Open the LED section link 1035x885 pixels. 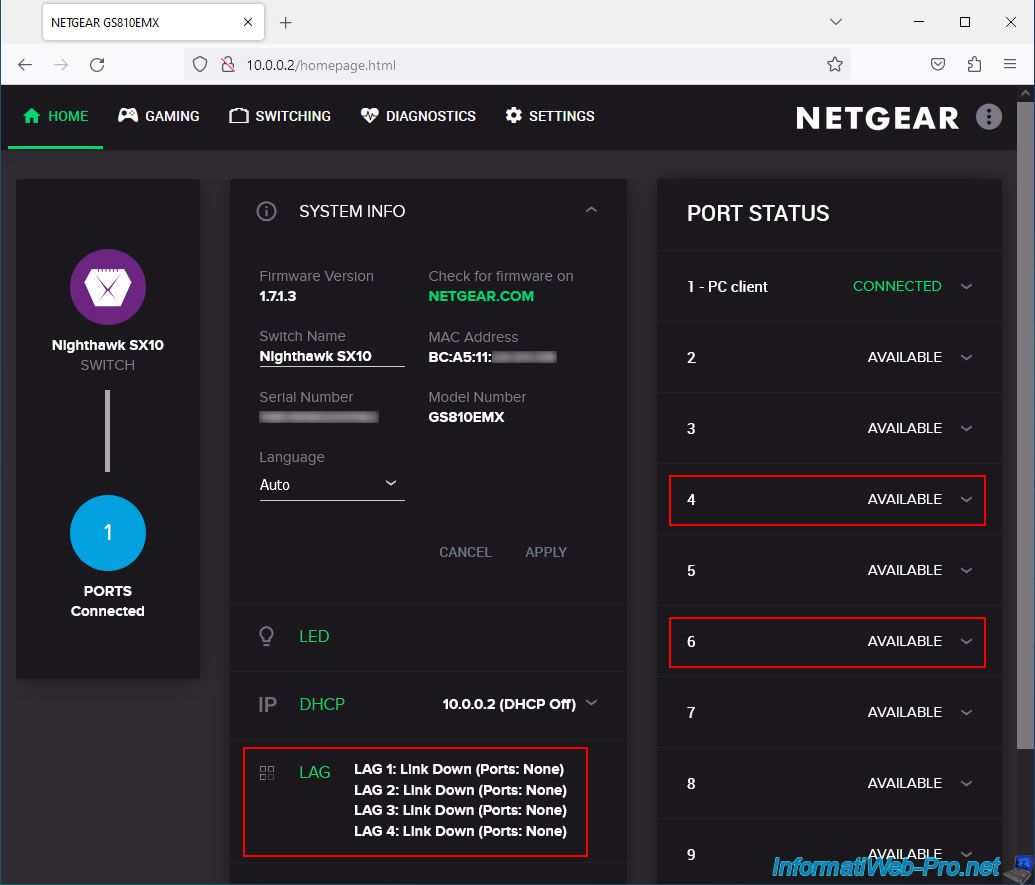[x=314, y=636]
